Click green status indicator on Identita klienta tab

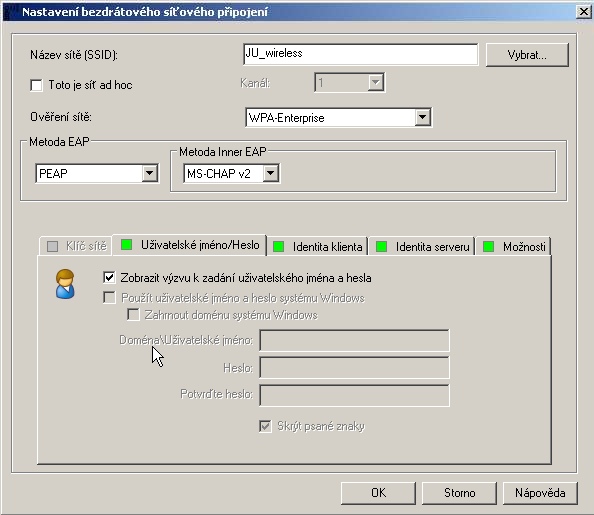279,247
